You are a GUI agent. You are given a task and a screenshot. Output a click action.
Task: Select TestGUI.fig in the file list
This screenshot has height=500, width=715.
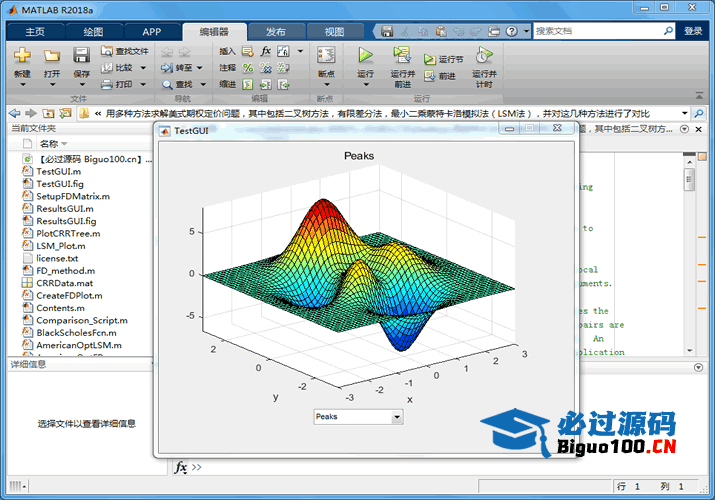(60, 184)
